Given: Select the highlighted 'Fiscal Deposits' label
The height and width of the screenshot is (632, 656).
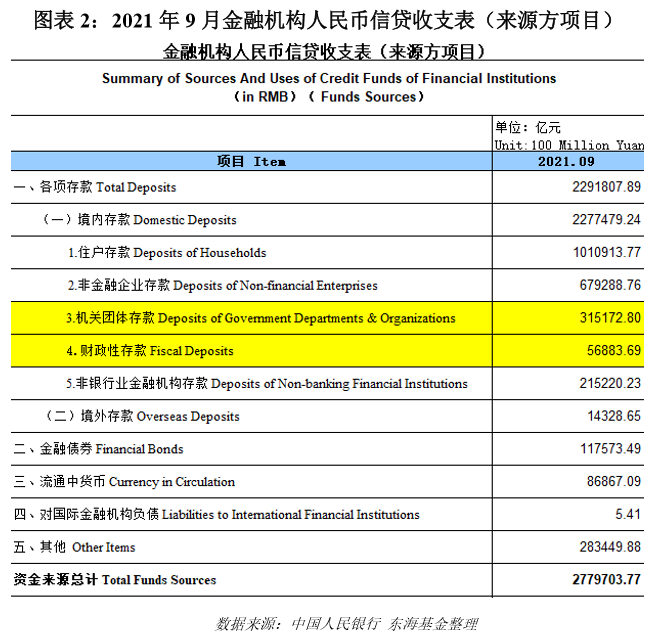Looking at the screenshot, I should click(150, 351).
